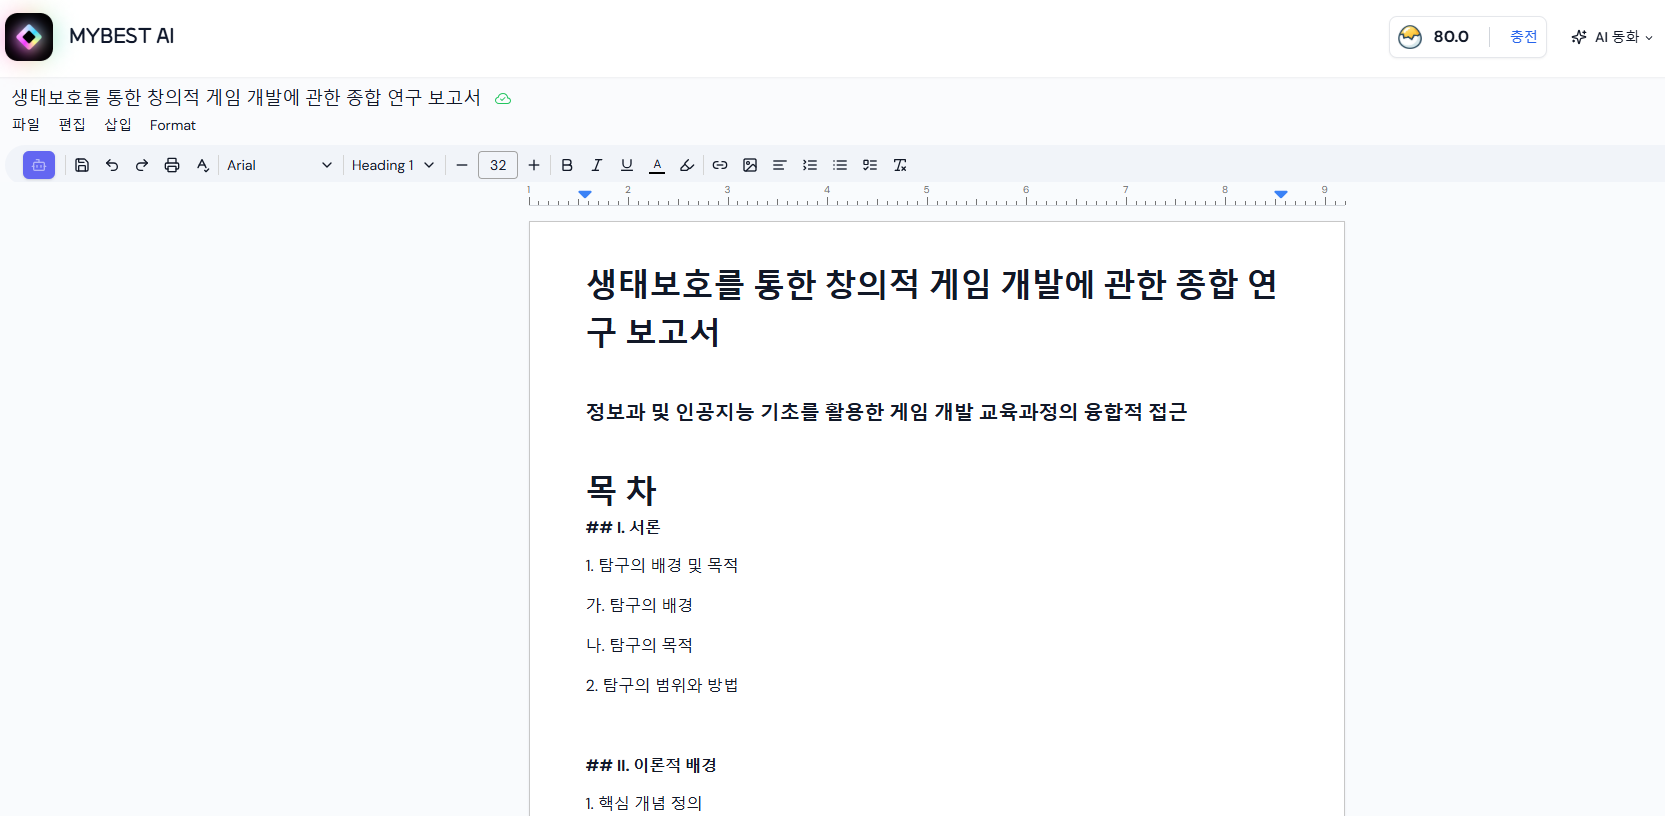Decrease font size with the minus button
The image size is (1665, 816).
tap(462, 165)
